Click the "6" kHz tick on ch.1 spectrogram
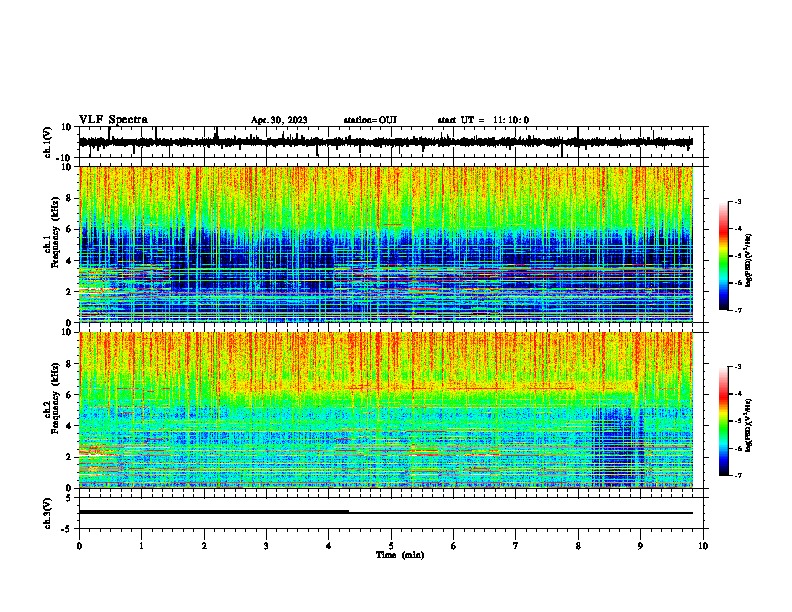792x612 pixels. pyautogui.click(x=69, y=229)
